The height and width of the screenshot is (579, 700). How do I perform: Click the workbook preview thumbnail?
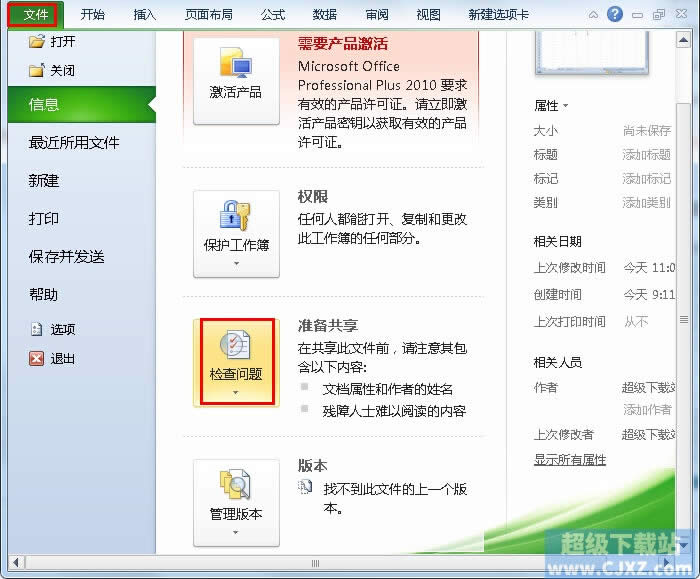tap(592, 52)
